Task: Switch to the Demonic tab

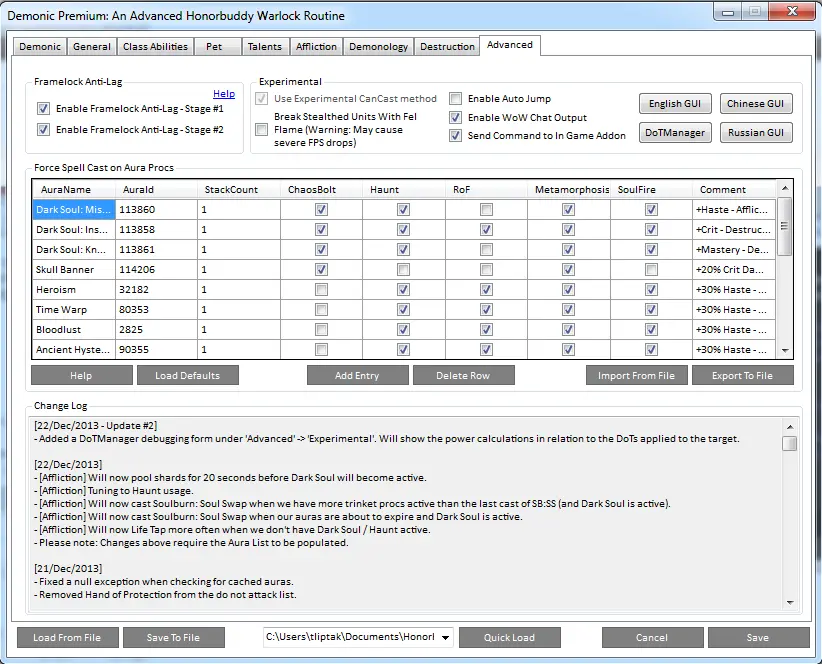Action: pos(40,47)
